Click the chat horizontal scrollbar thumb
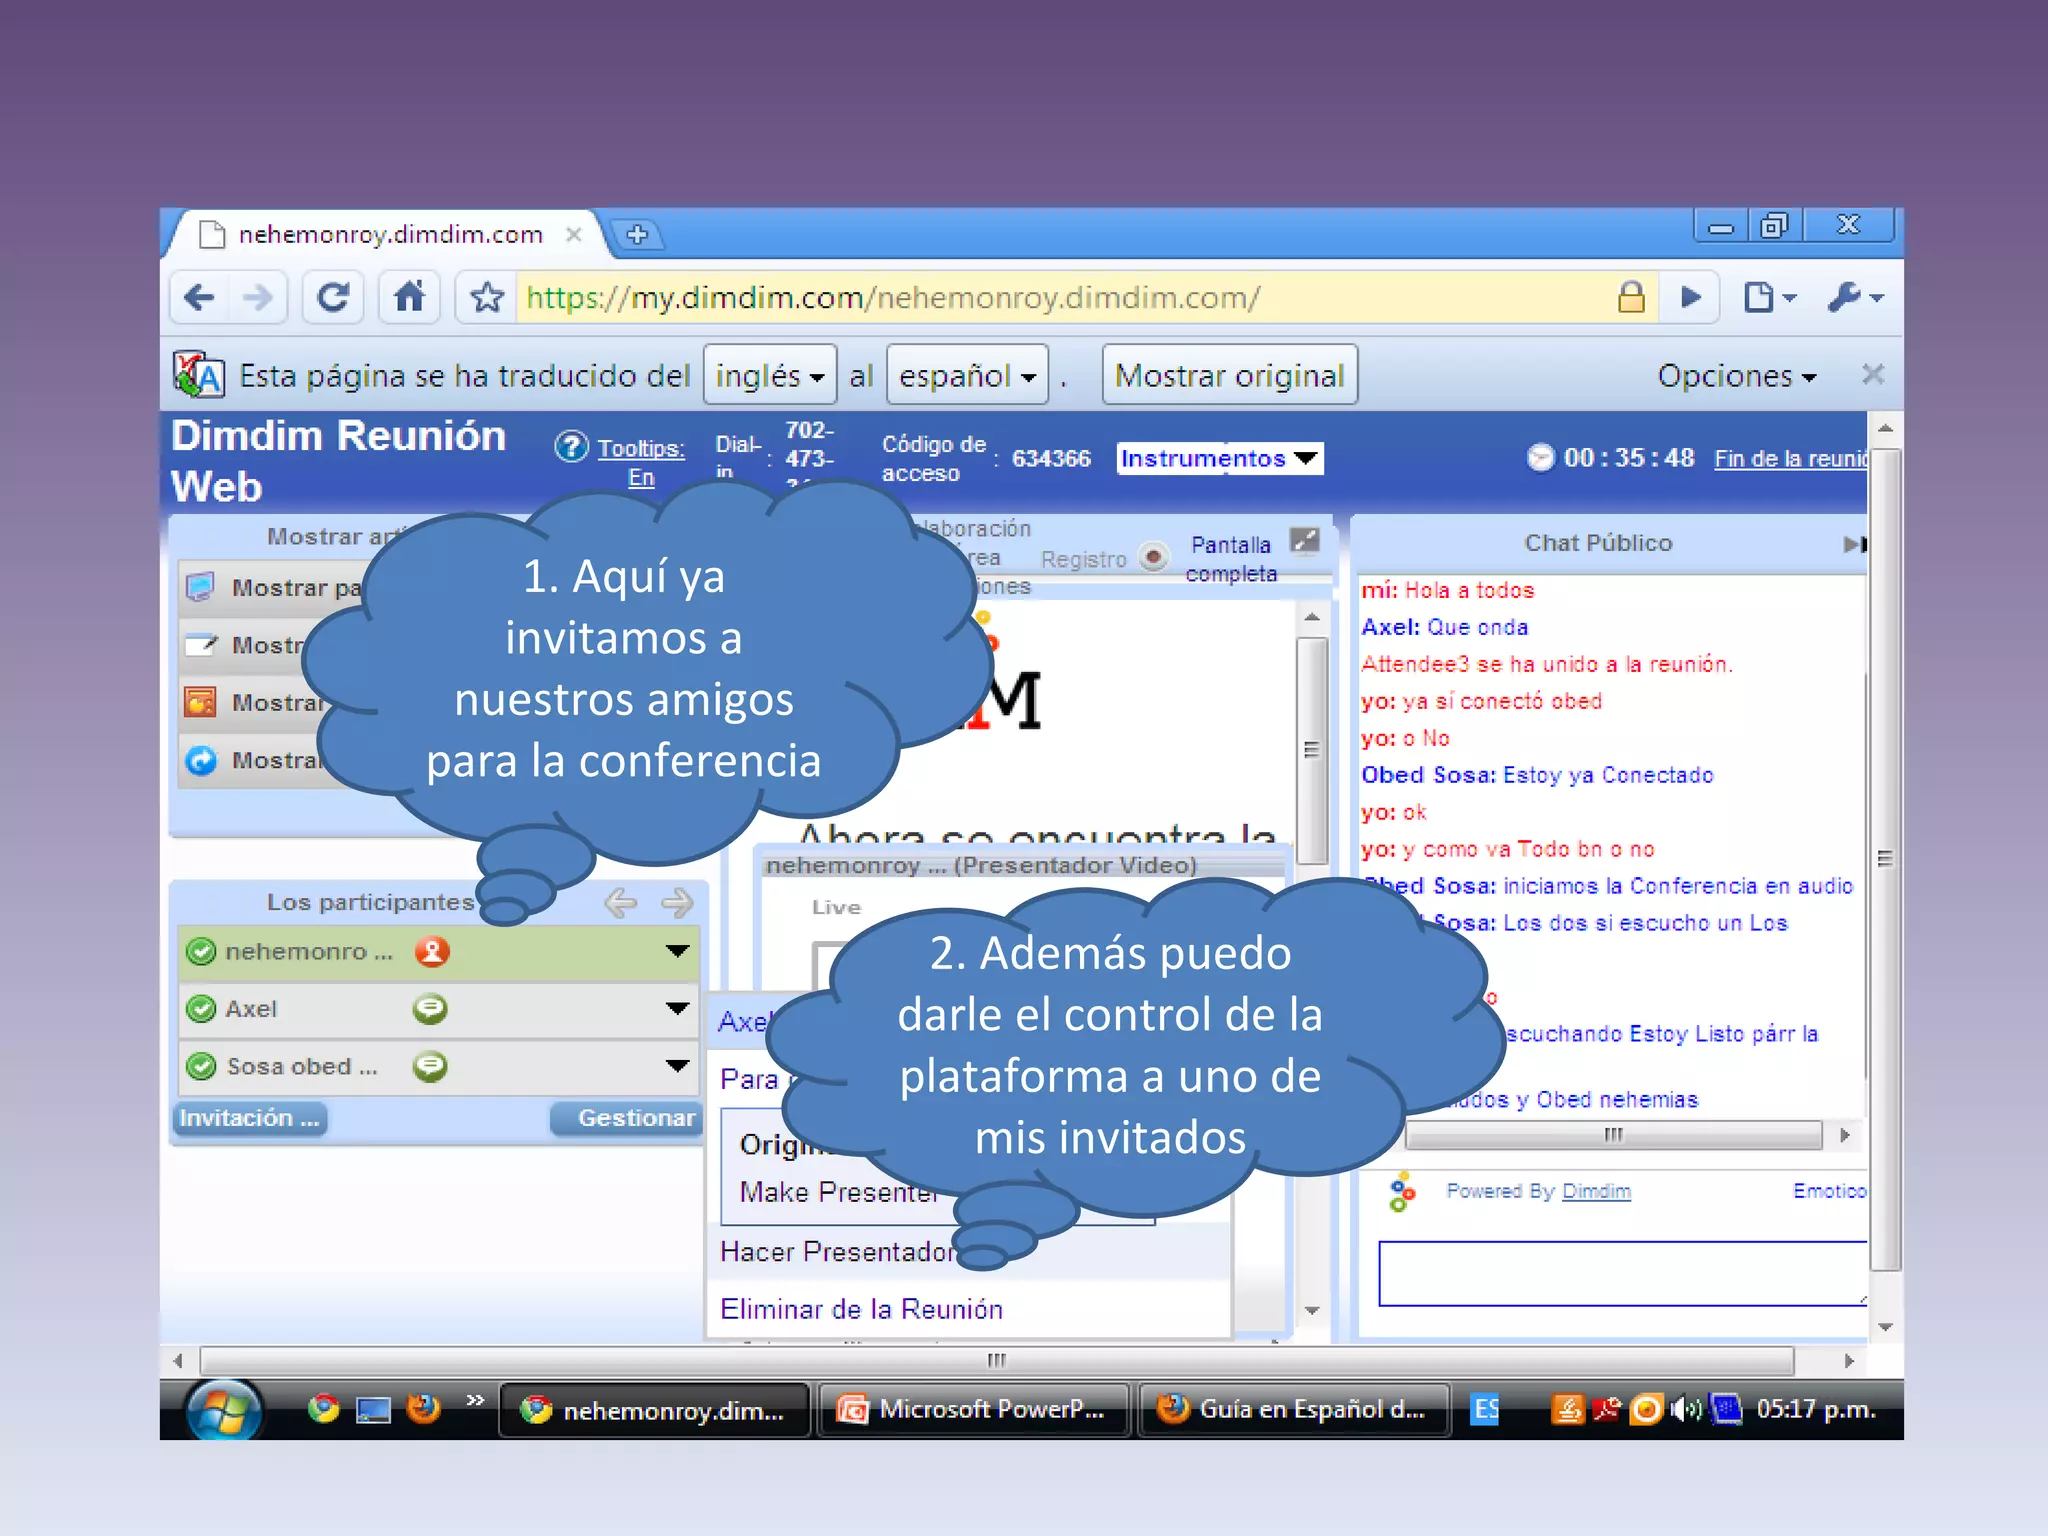The image size is (2048, 1536). [x=1613, y=1135]
